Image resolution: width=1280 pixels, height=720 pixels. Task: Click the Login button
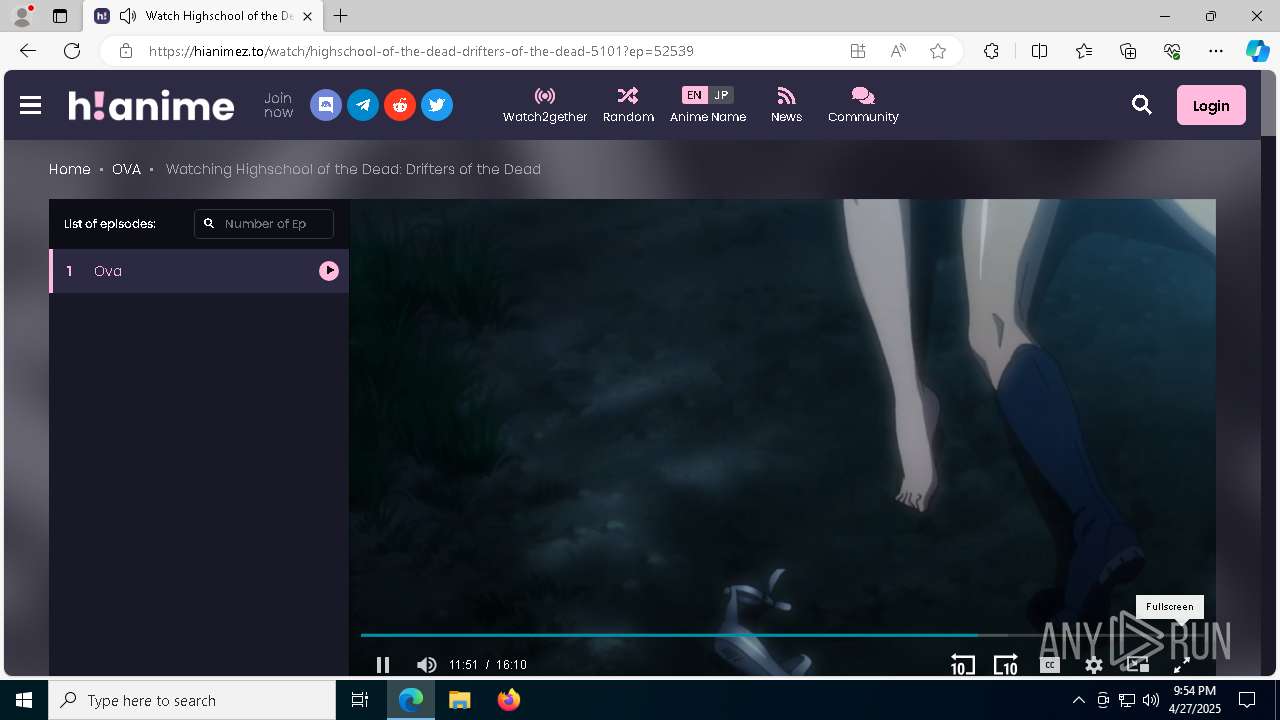click(x=1211, y=105)
